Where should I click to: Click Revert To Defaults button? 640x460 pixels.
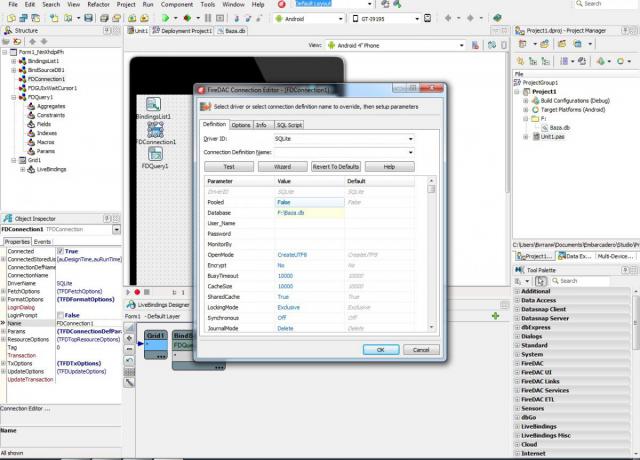[336, 167]
